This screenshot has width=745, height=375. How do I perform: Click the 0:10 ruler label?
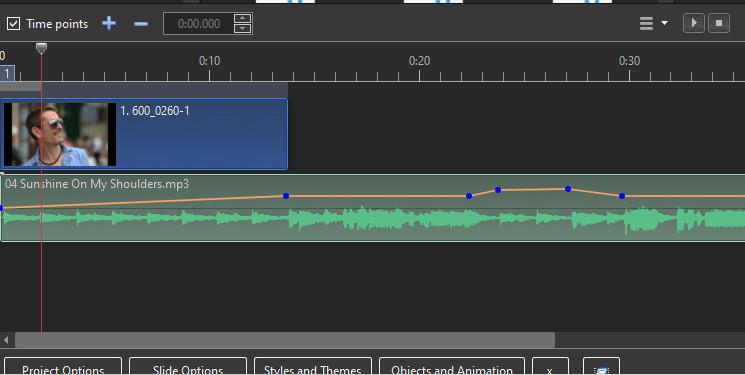coord(210,61)
